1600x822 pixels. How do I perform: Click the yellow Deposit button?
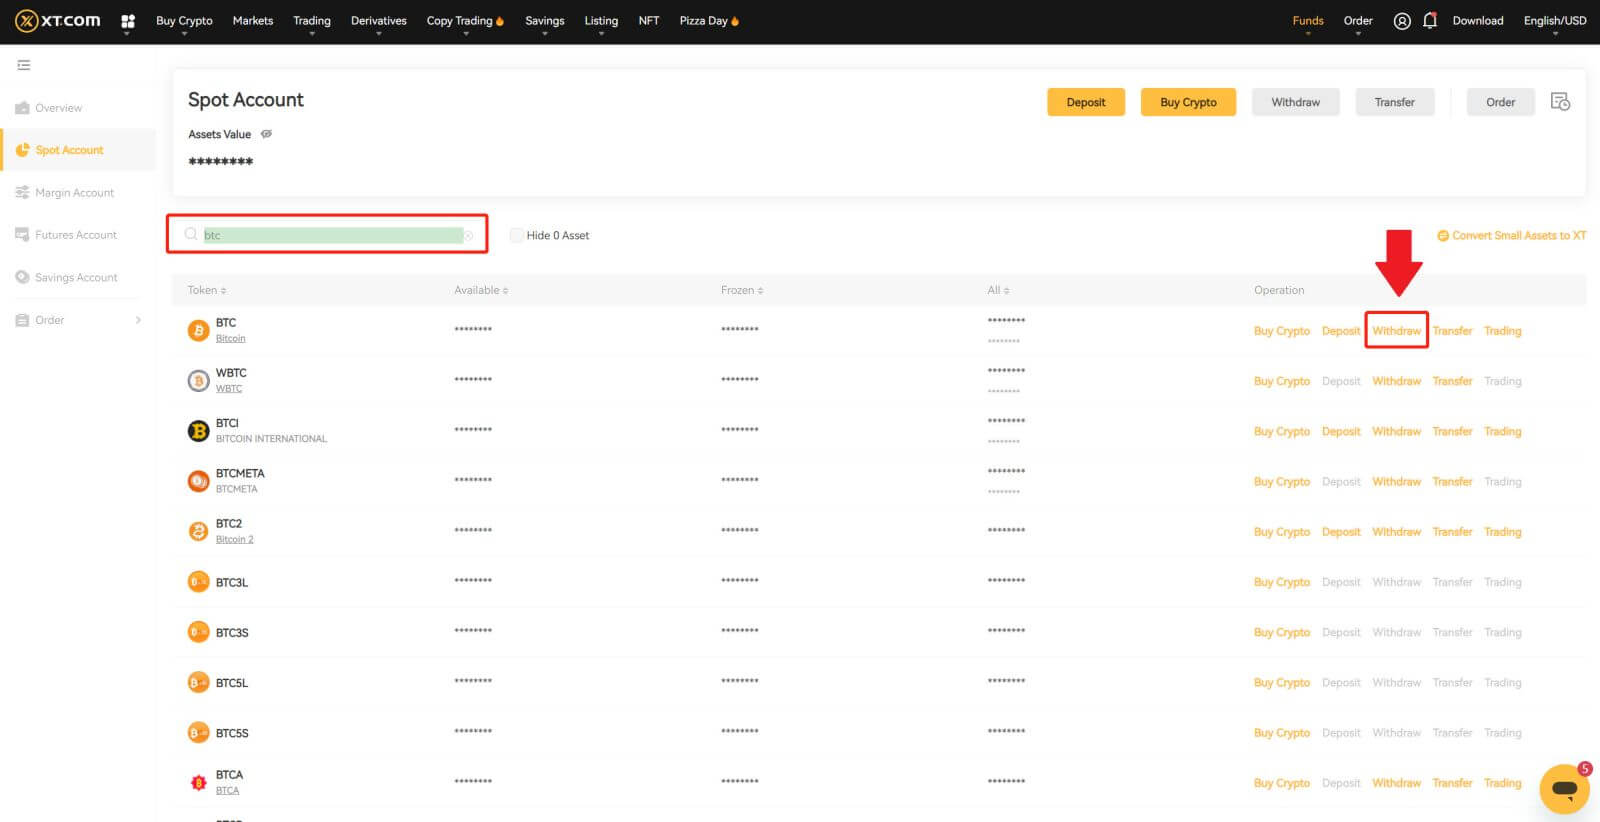[1086, 102]
